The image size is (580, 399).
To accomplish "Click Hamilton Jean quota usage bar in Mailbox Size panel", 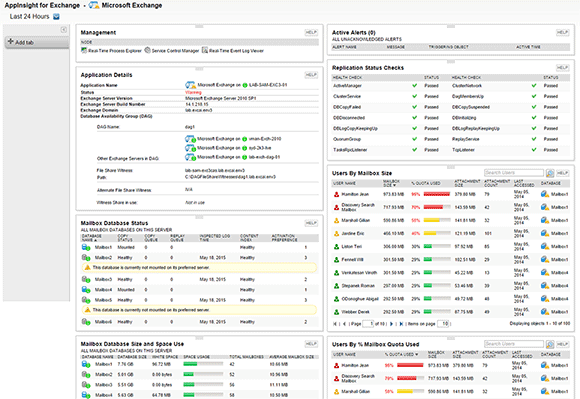I will [x=437, y=194].
